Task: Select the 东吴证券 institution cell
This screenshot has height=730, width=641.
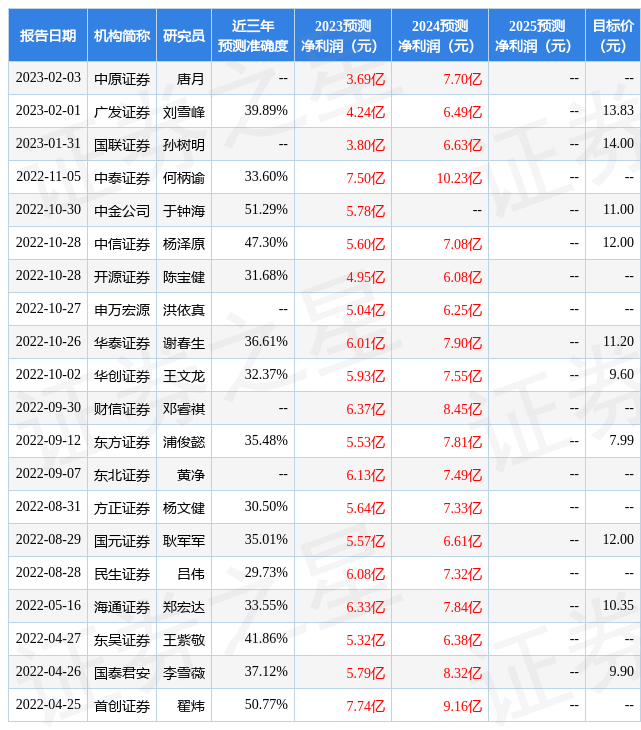Action: point(122,641)
